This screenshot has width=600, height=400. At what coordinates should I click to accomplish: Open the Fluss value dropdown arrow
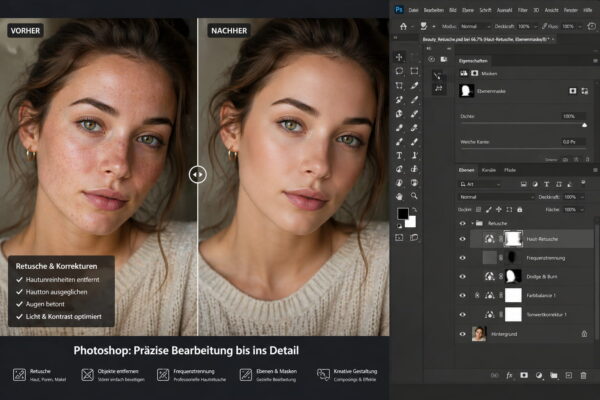580,26
